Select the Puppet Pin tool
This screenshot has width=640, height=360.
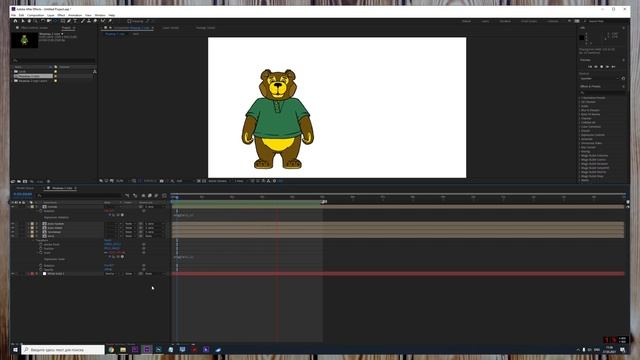[x=109, y=21]
